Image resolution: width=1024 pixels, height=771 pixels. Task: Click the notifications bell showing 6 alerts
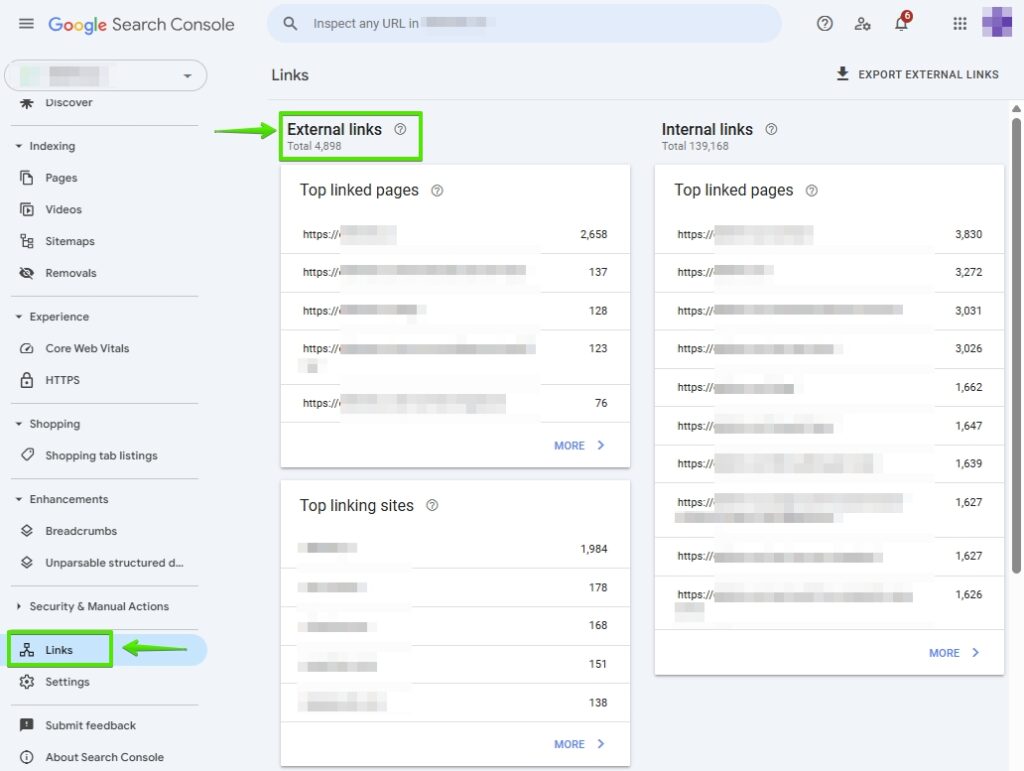pyautogui.click(x=901, y=23)
